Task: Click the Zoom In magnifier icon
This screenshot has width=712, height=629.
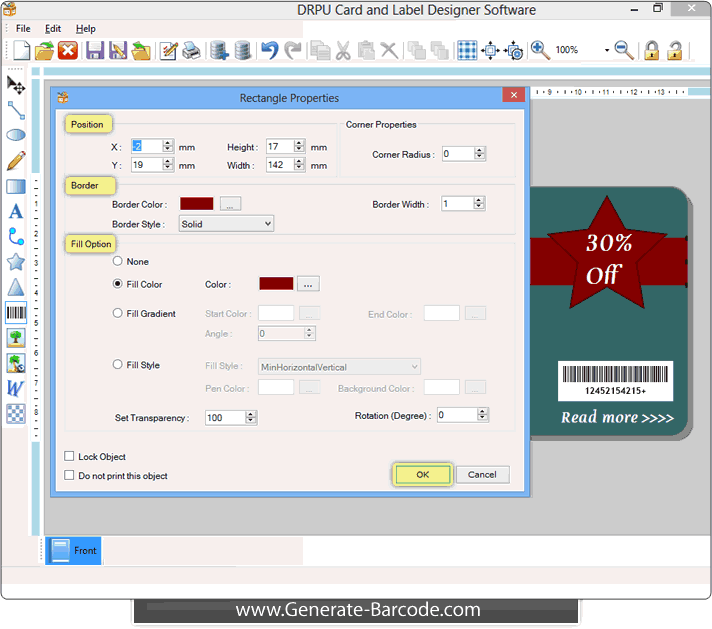Action: (540, 50)
